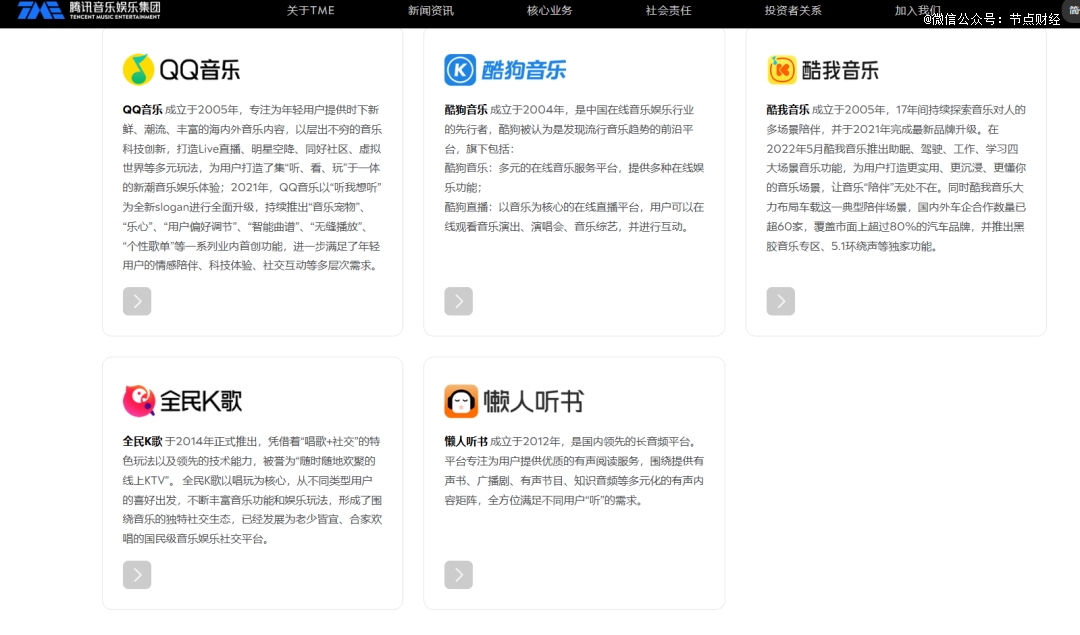Image resolution: width=1080 pixels, height=635 pixels.
Task: Open QQ音乐 details with its arrow button
Action: point(137,301)
